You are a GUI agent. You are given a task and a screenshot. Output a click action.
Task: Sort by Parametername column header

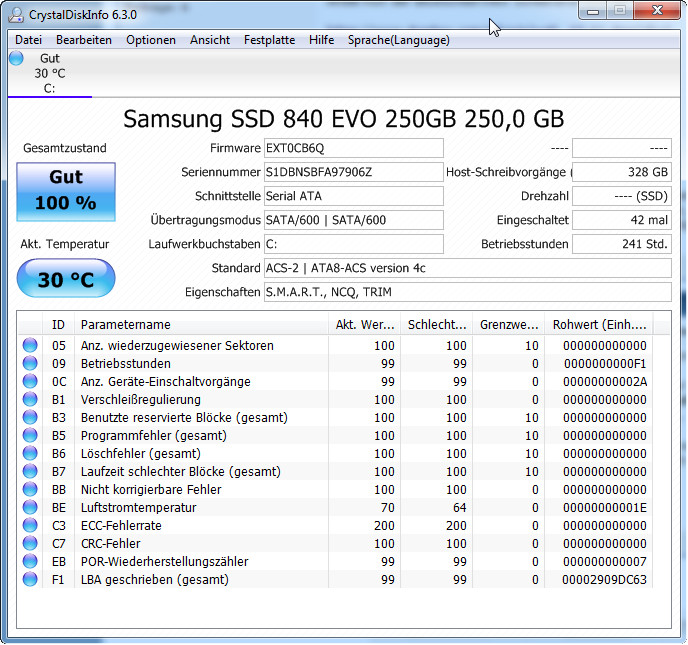point(201,325)
